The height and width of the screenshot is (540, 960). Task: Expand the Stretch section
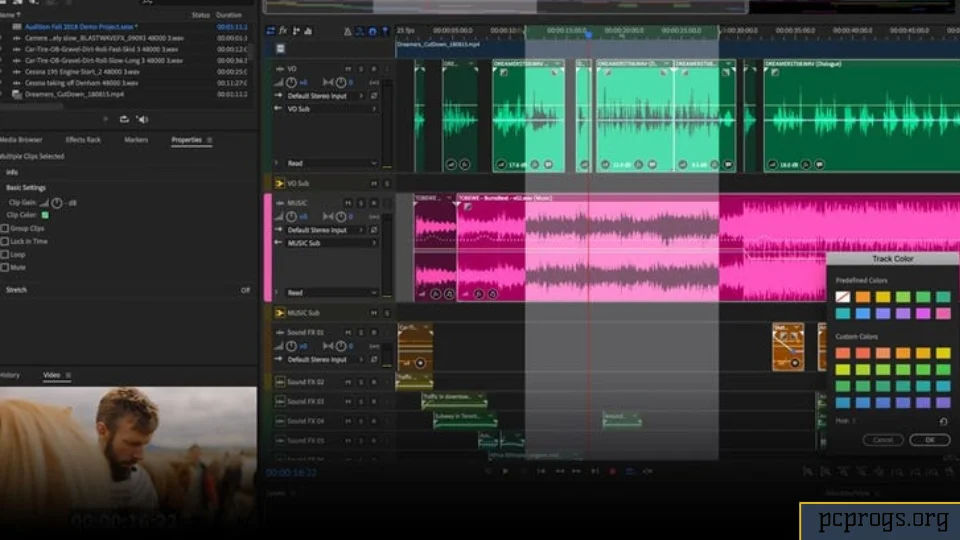click(x=17, y=290)
